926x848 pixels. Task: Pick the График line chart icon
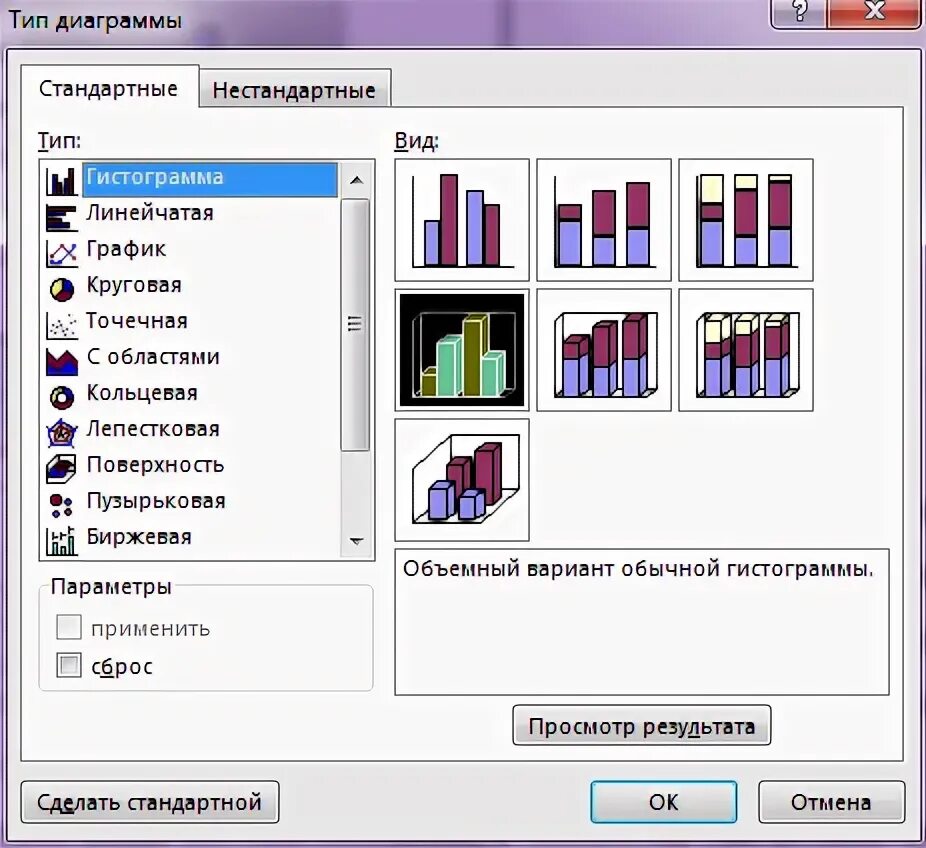[x=61, y=253]
